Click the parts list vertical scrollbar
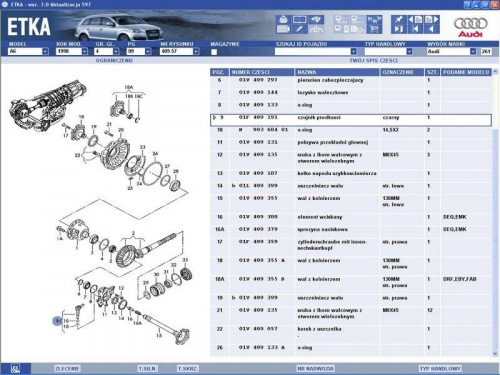Screen dimensions: 500x375 click(495, 213)
